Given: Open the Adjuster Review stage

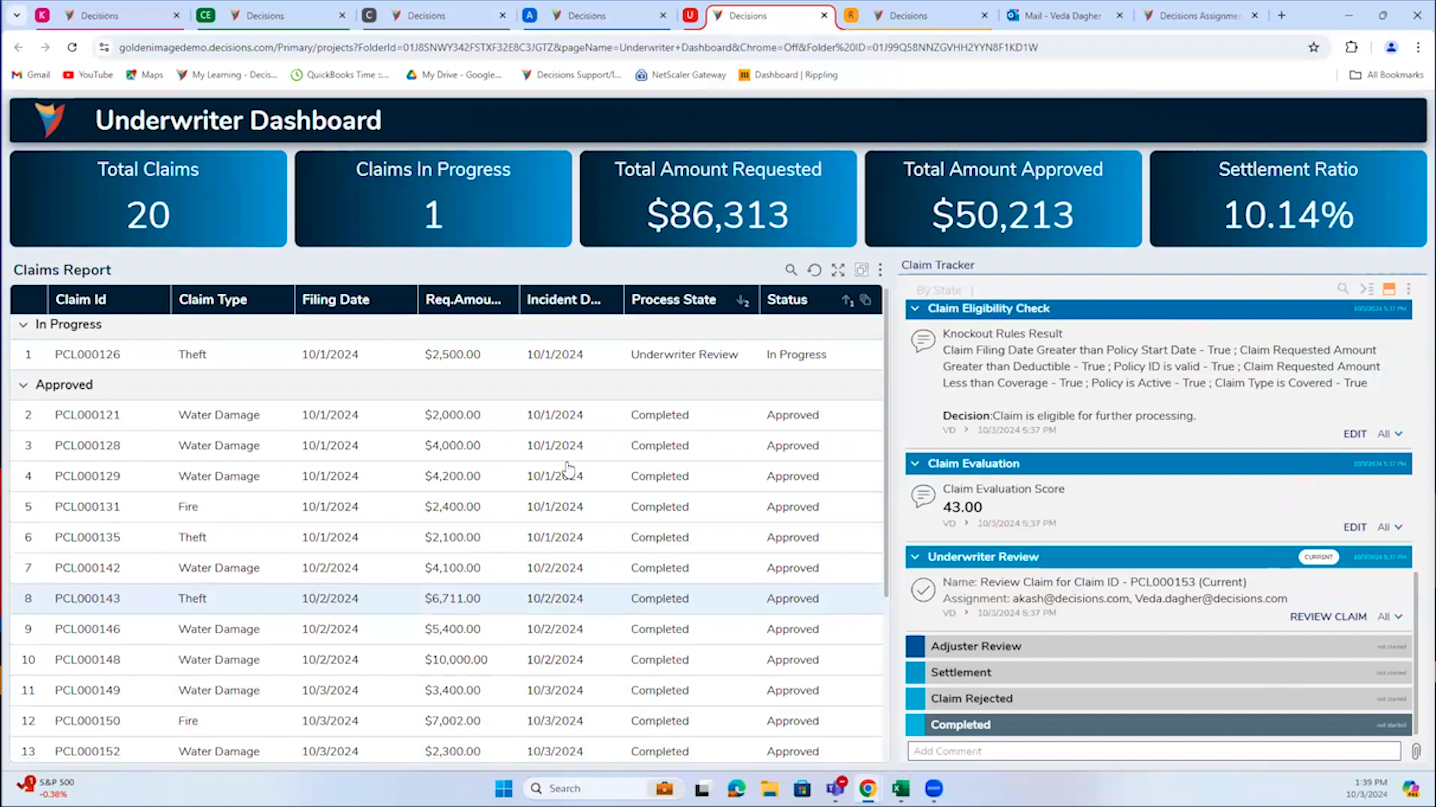Looking at the screenshot, I should coord(1158,647).
